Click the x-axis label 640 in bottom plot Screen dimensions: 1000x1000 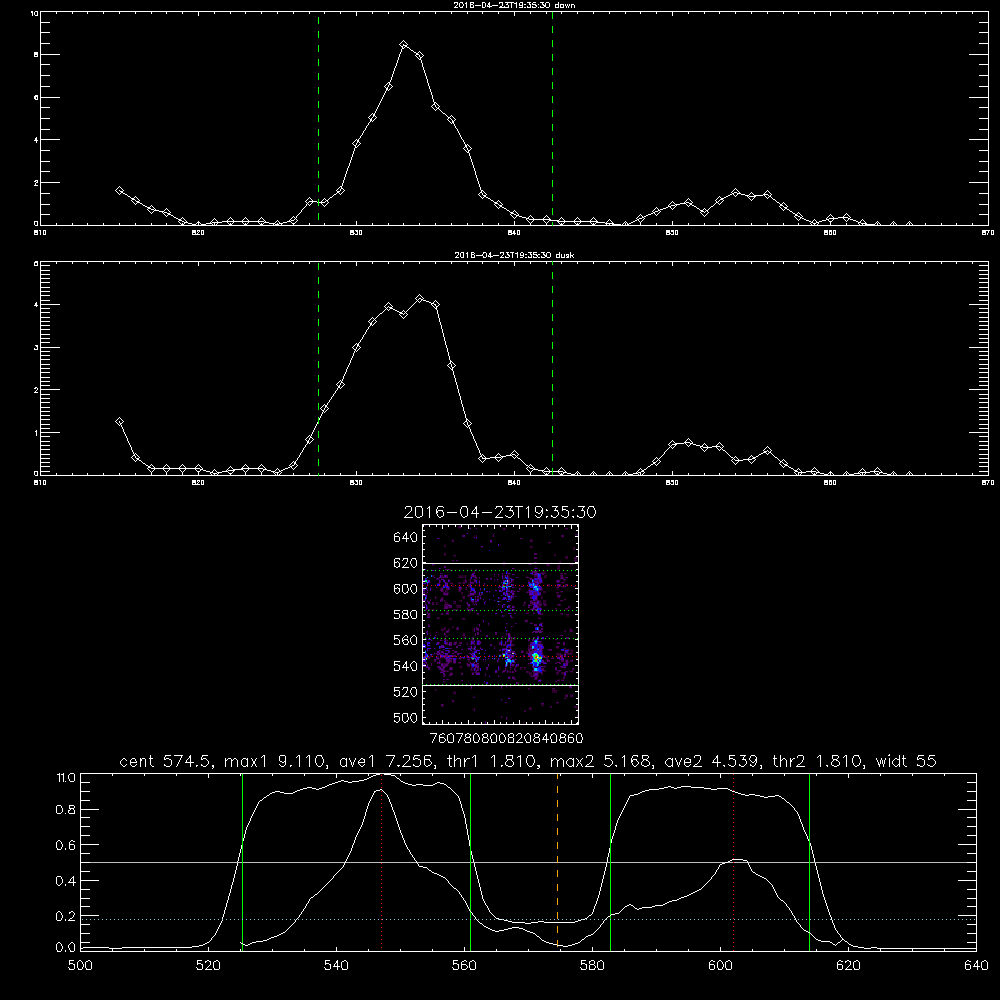pos(976,966)
